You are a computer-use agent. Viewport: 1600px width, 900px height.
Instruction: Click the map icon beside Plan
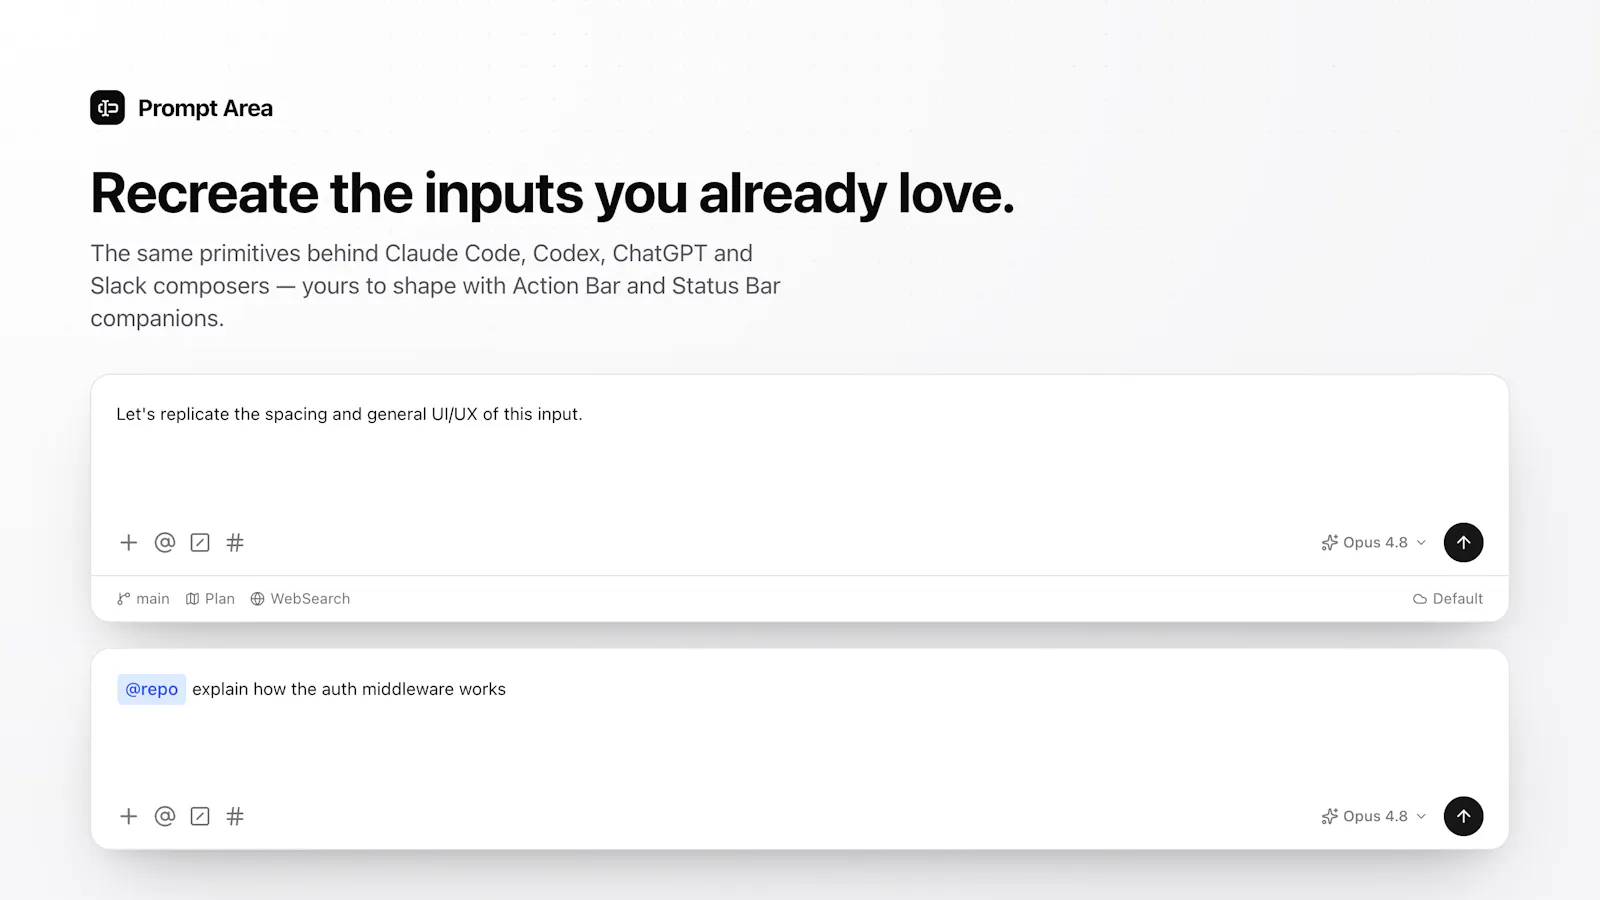(193, 599)
